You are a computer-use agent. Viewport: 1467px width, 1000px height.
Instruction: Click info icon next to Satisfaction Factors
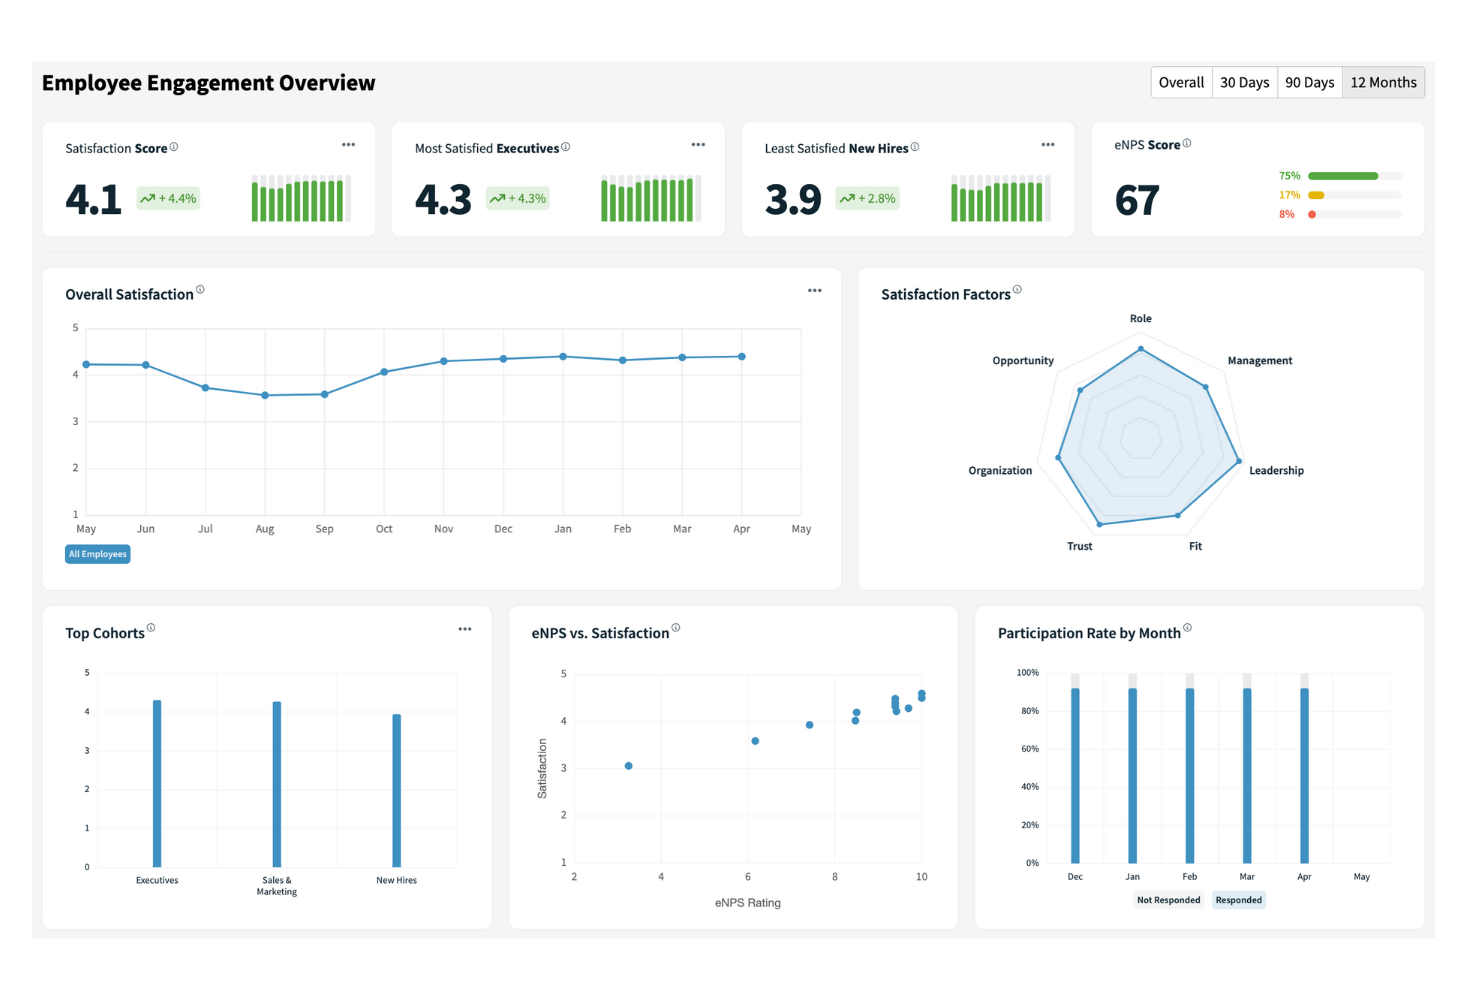pyautogui.click(x=1017, y=290)
